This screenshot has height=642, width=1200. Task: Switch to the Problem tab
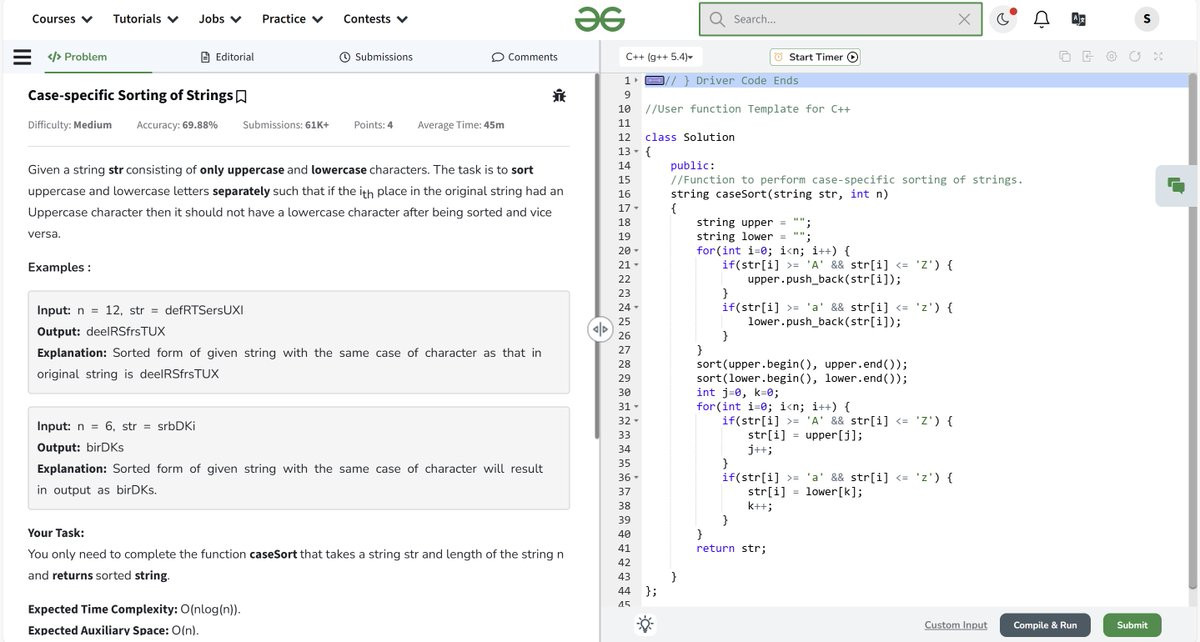click(x=77, y=57)
